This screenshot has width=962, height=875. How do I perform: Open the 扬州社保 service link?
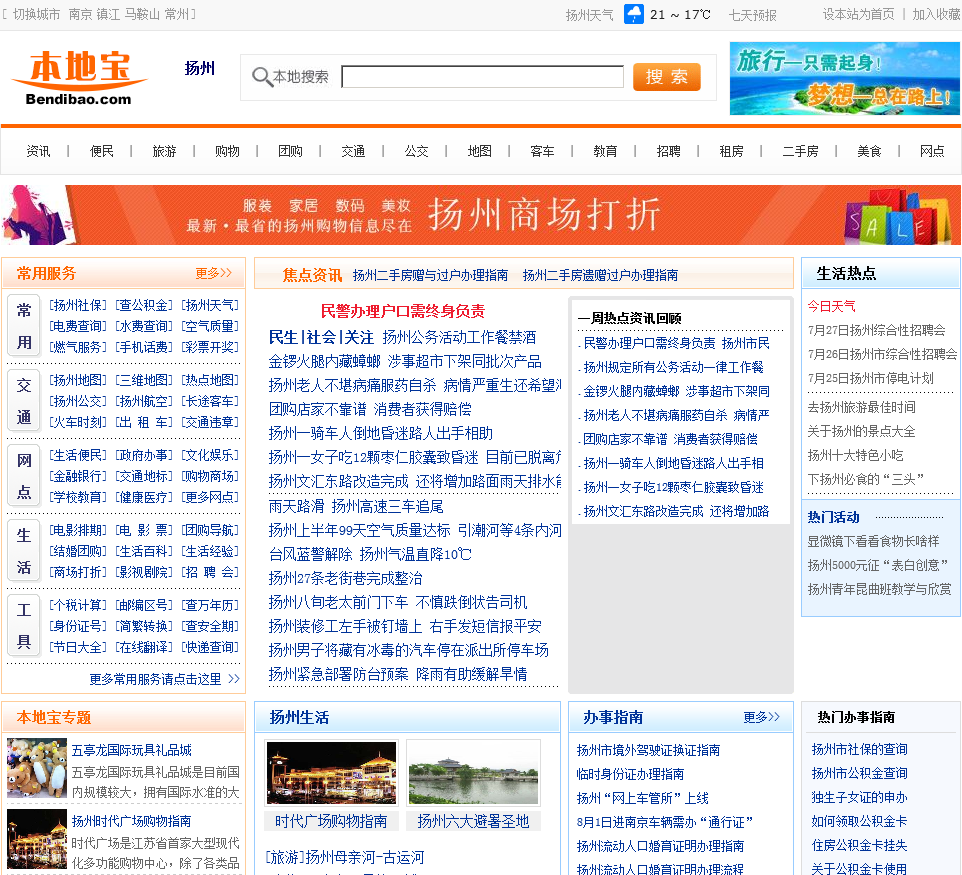click(78, 305)
